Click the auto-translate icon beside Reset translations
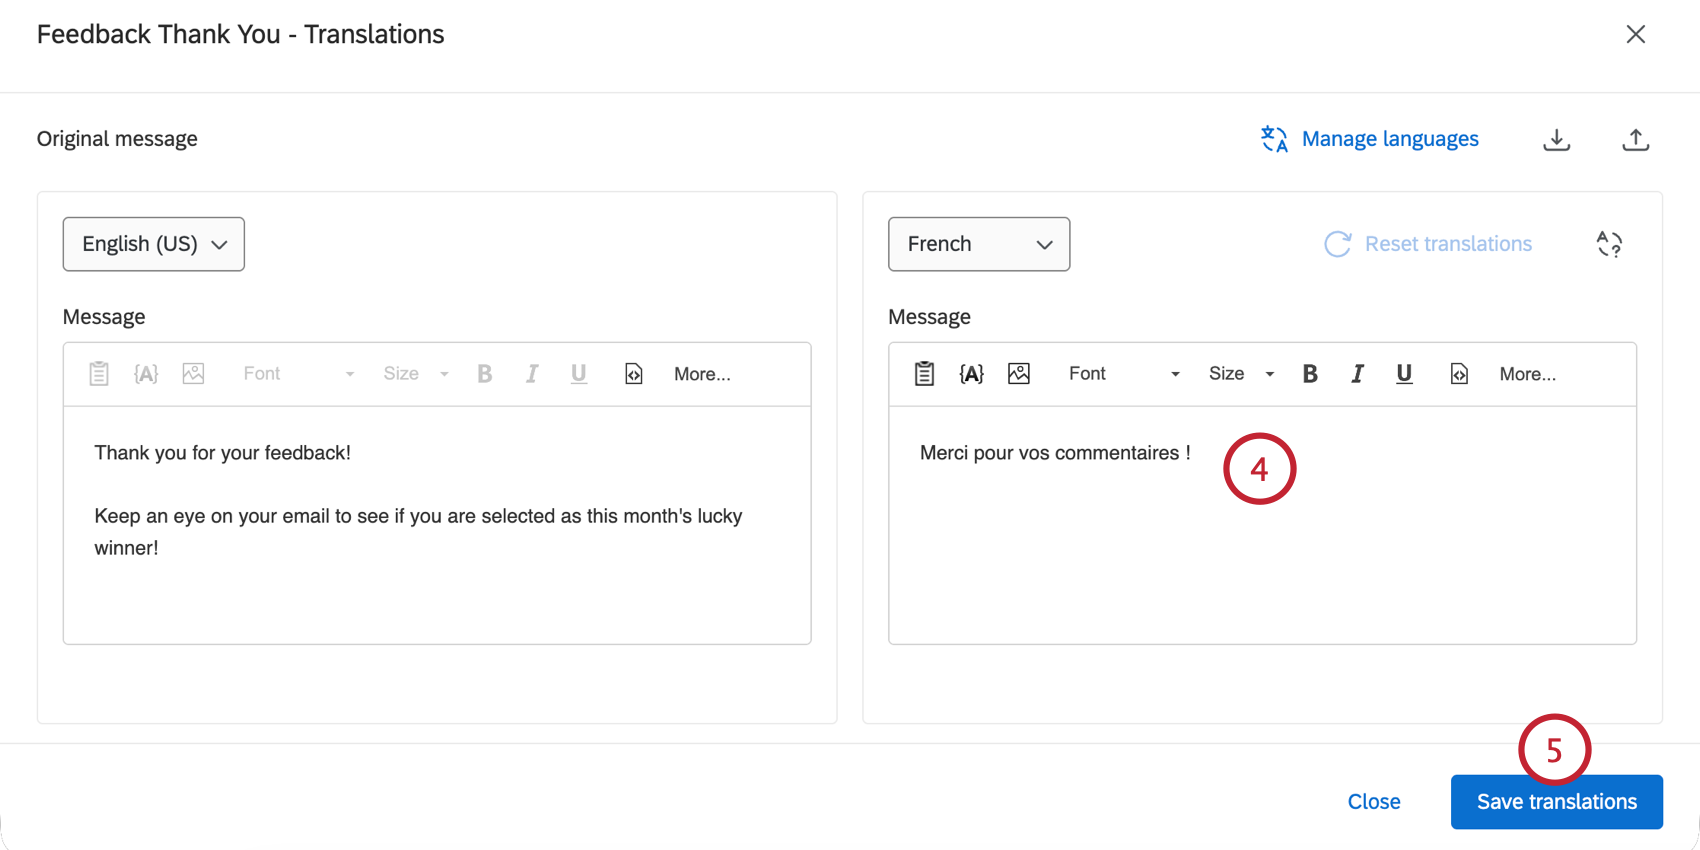The height and width of the screenshot is (850, 1700). (x=1609, y=244)
